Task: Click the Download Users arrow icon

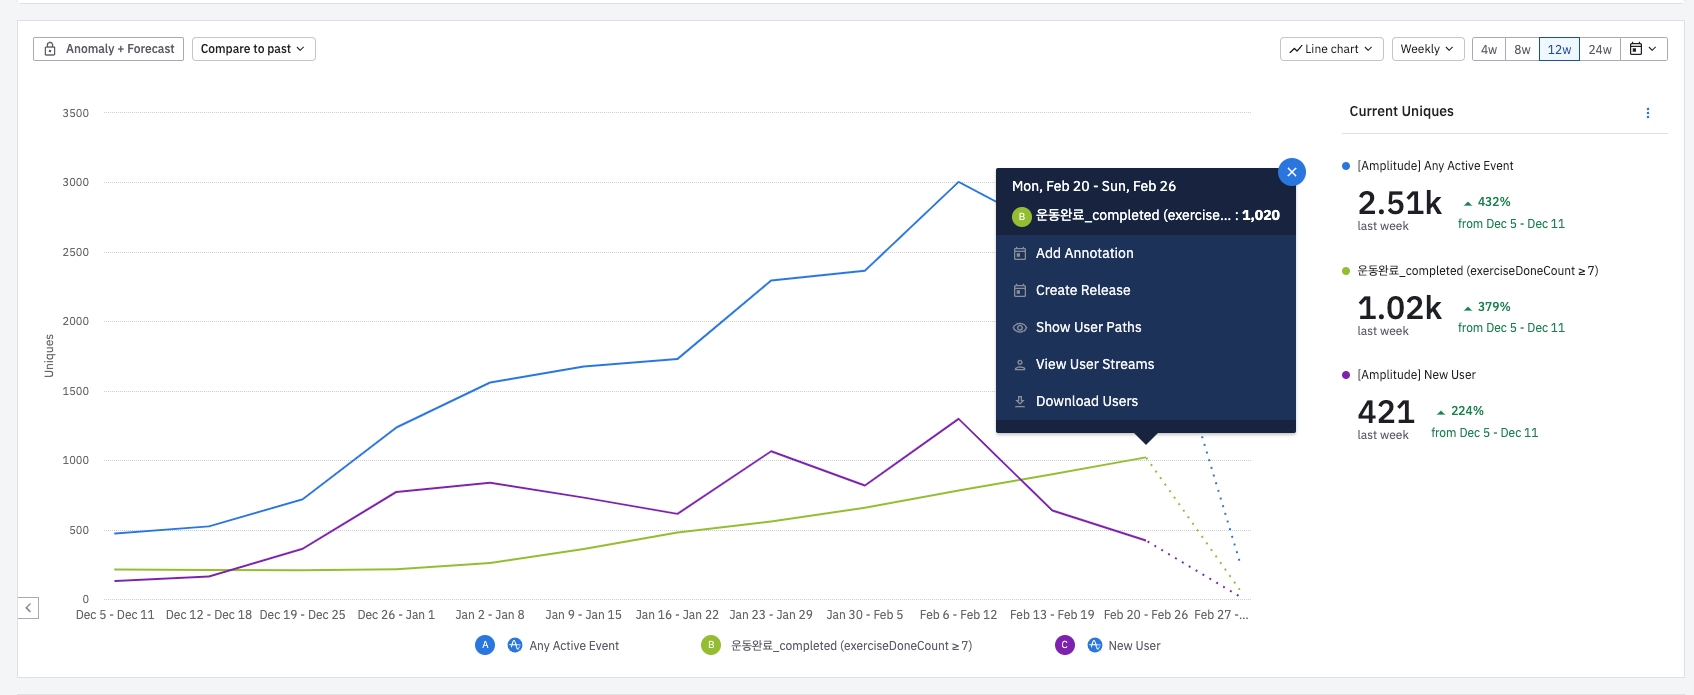Action: pyautogui.click(x=1020, y=402)
